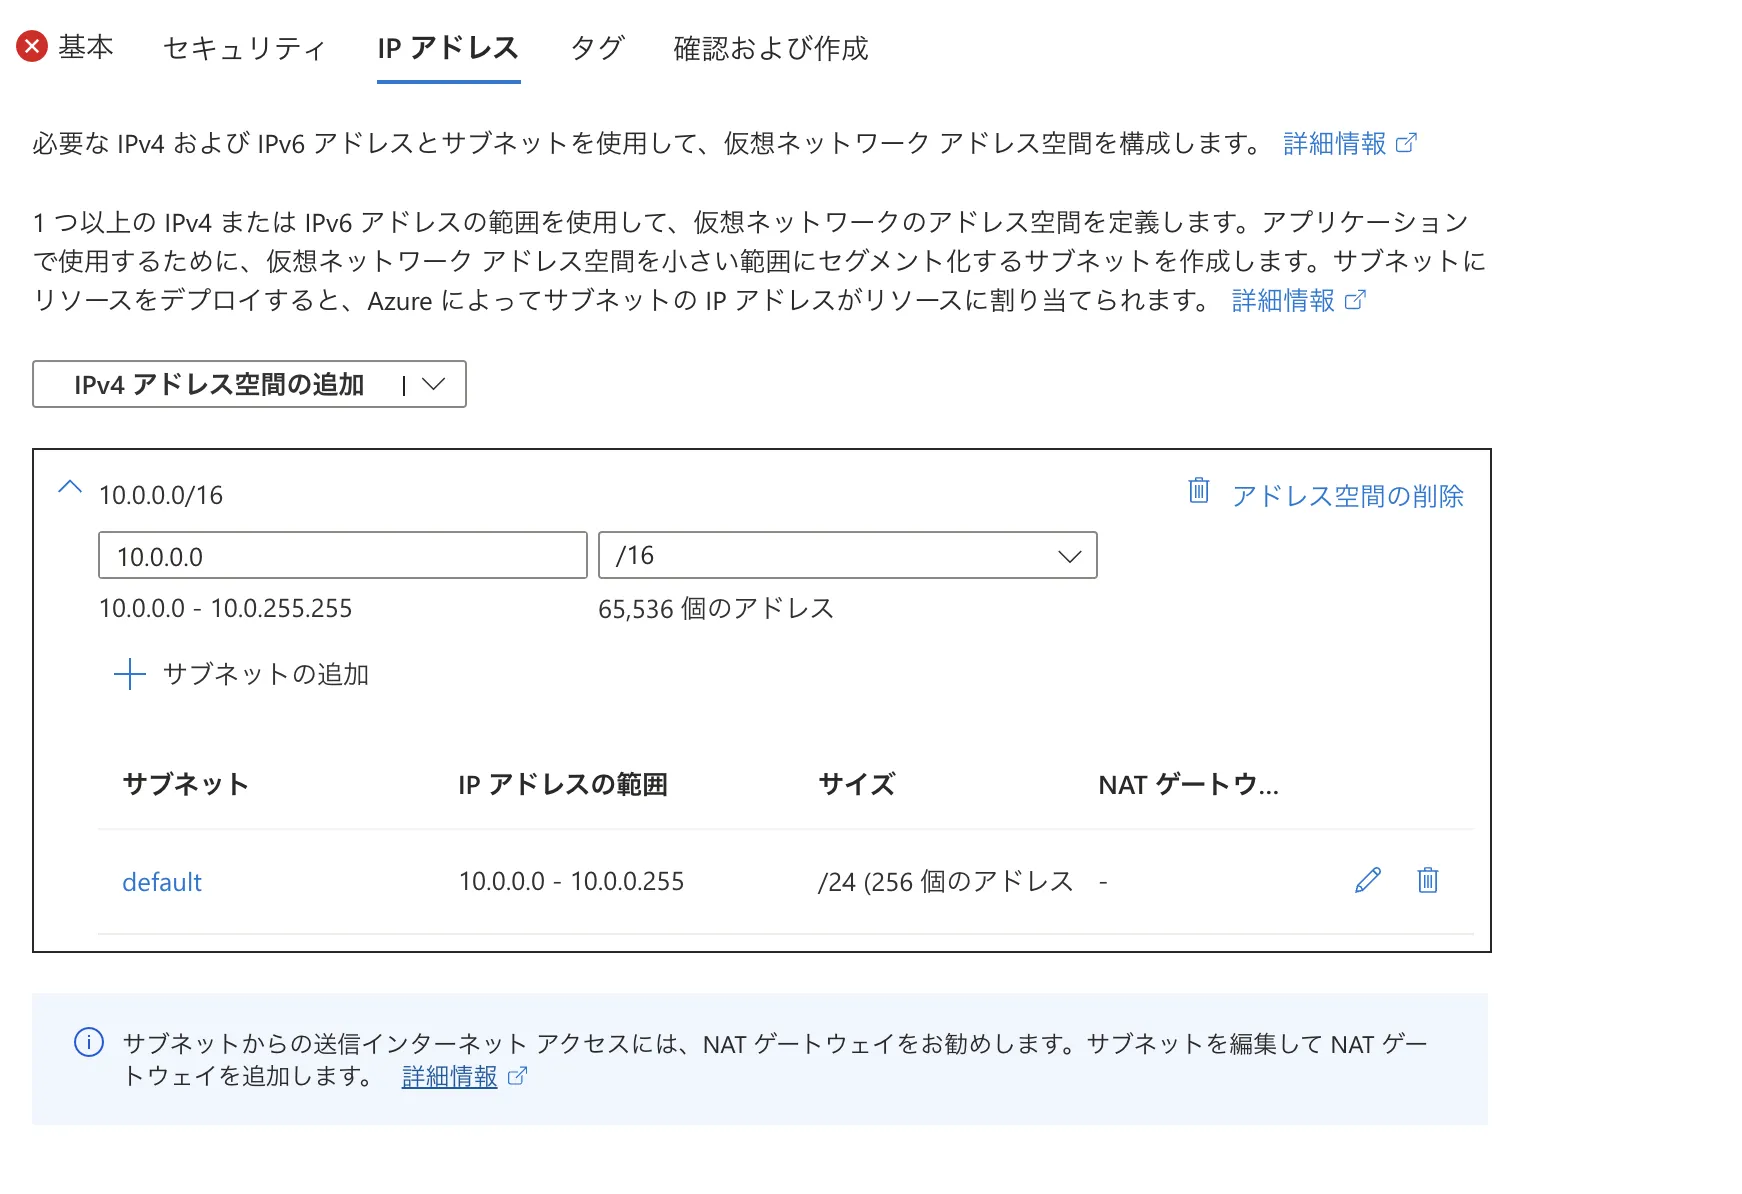Image resolution: width=1742 pixels, height=1194 pixels.
Task: Click inside the 10.0.0.0 address input field
Action: coord(342,555)
